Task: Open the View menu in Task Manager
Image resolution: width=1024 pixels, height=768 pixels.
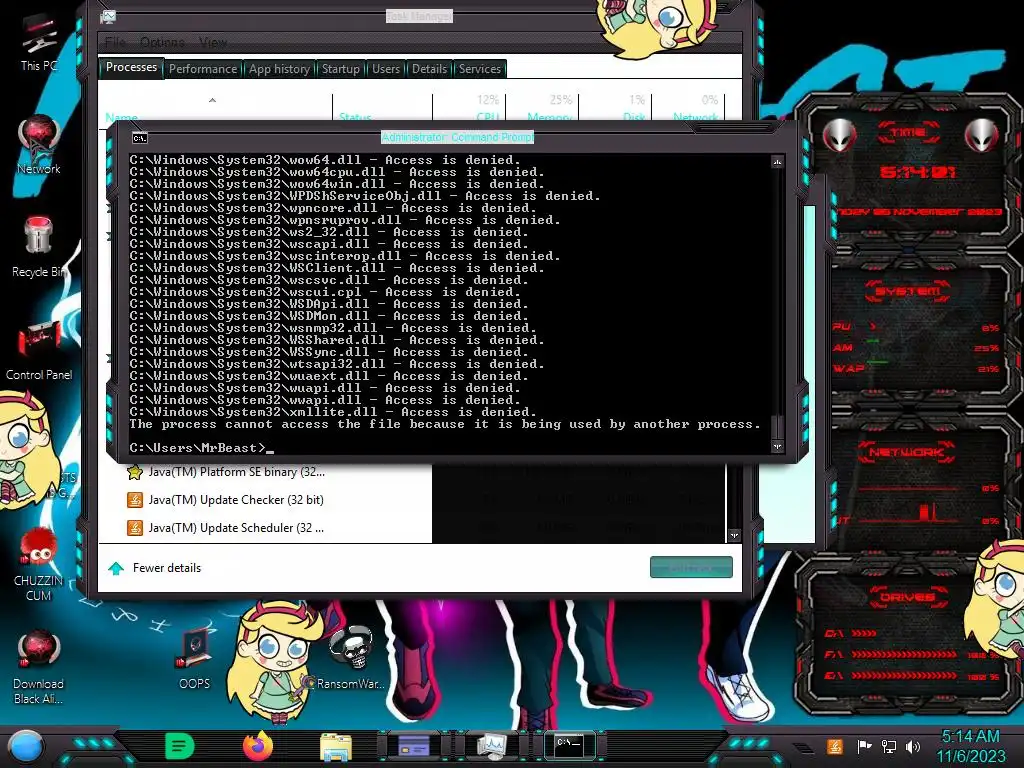Action: click(213, 42)
